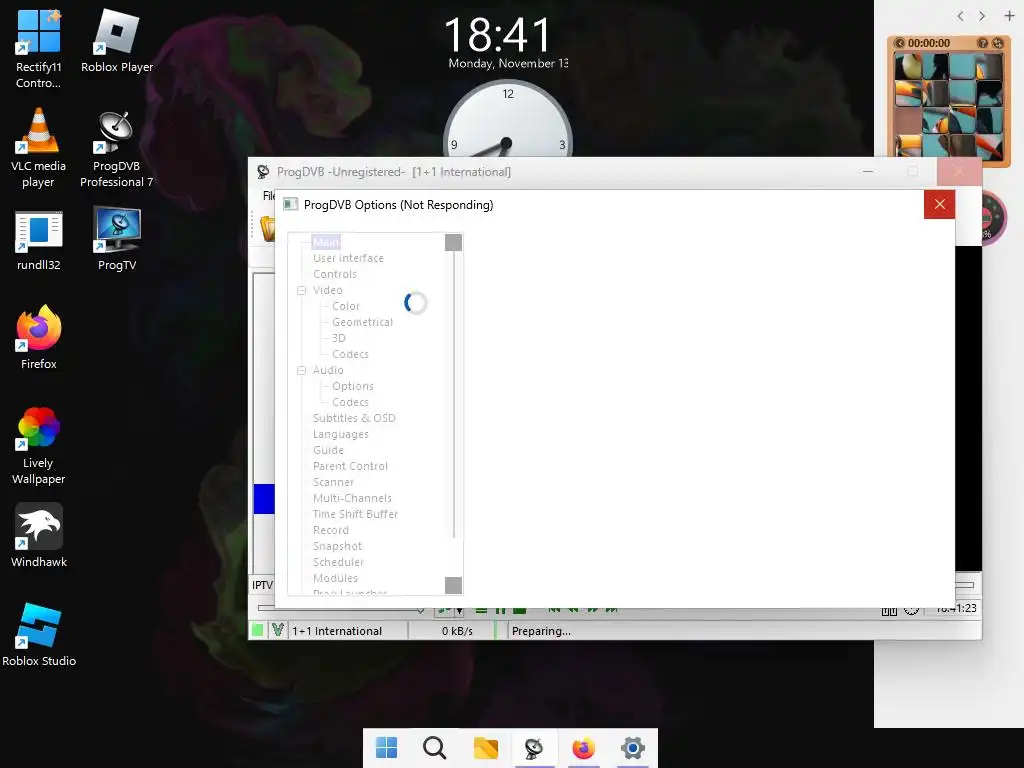
Task: Open Firefox from the taskbar
Action: (x=583, y=748)
